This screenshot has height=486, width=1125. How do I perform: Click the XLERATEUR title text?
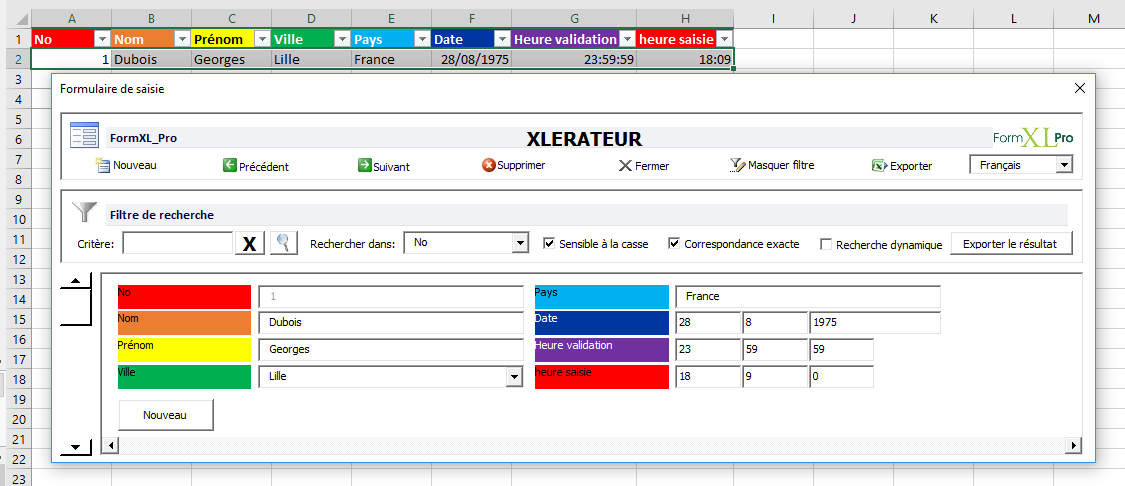584,138
